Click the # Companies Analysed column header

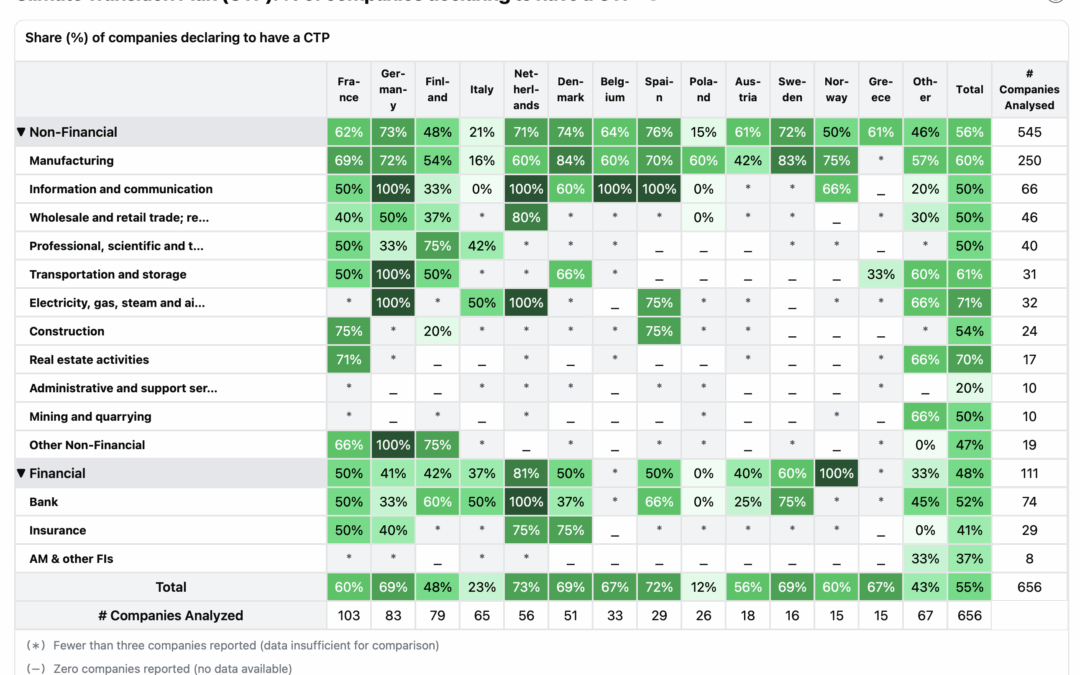(1029, 89)
